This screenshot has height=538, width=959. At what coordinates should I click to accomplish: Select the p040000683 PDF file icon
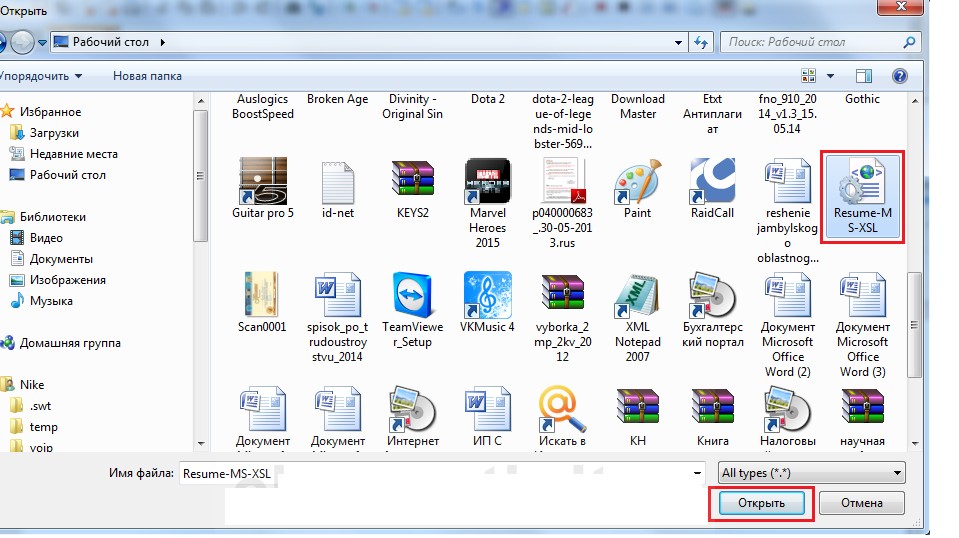pos(563,181)
